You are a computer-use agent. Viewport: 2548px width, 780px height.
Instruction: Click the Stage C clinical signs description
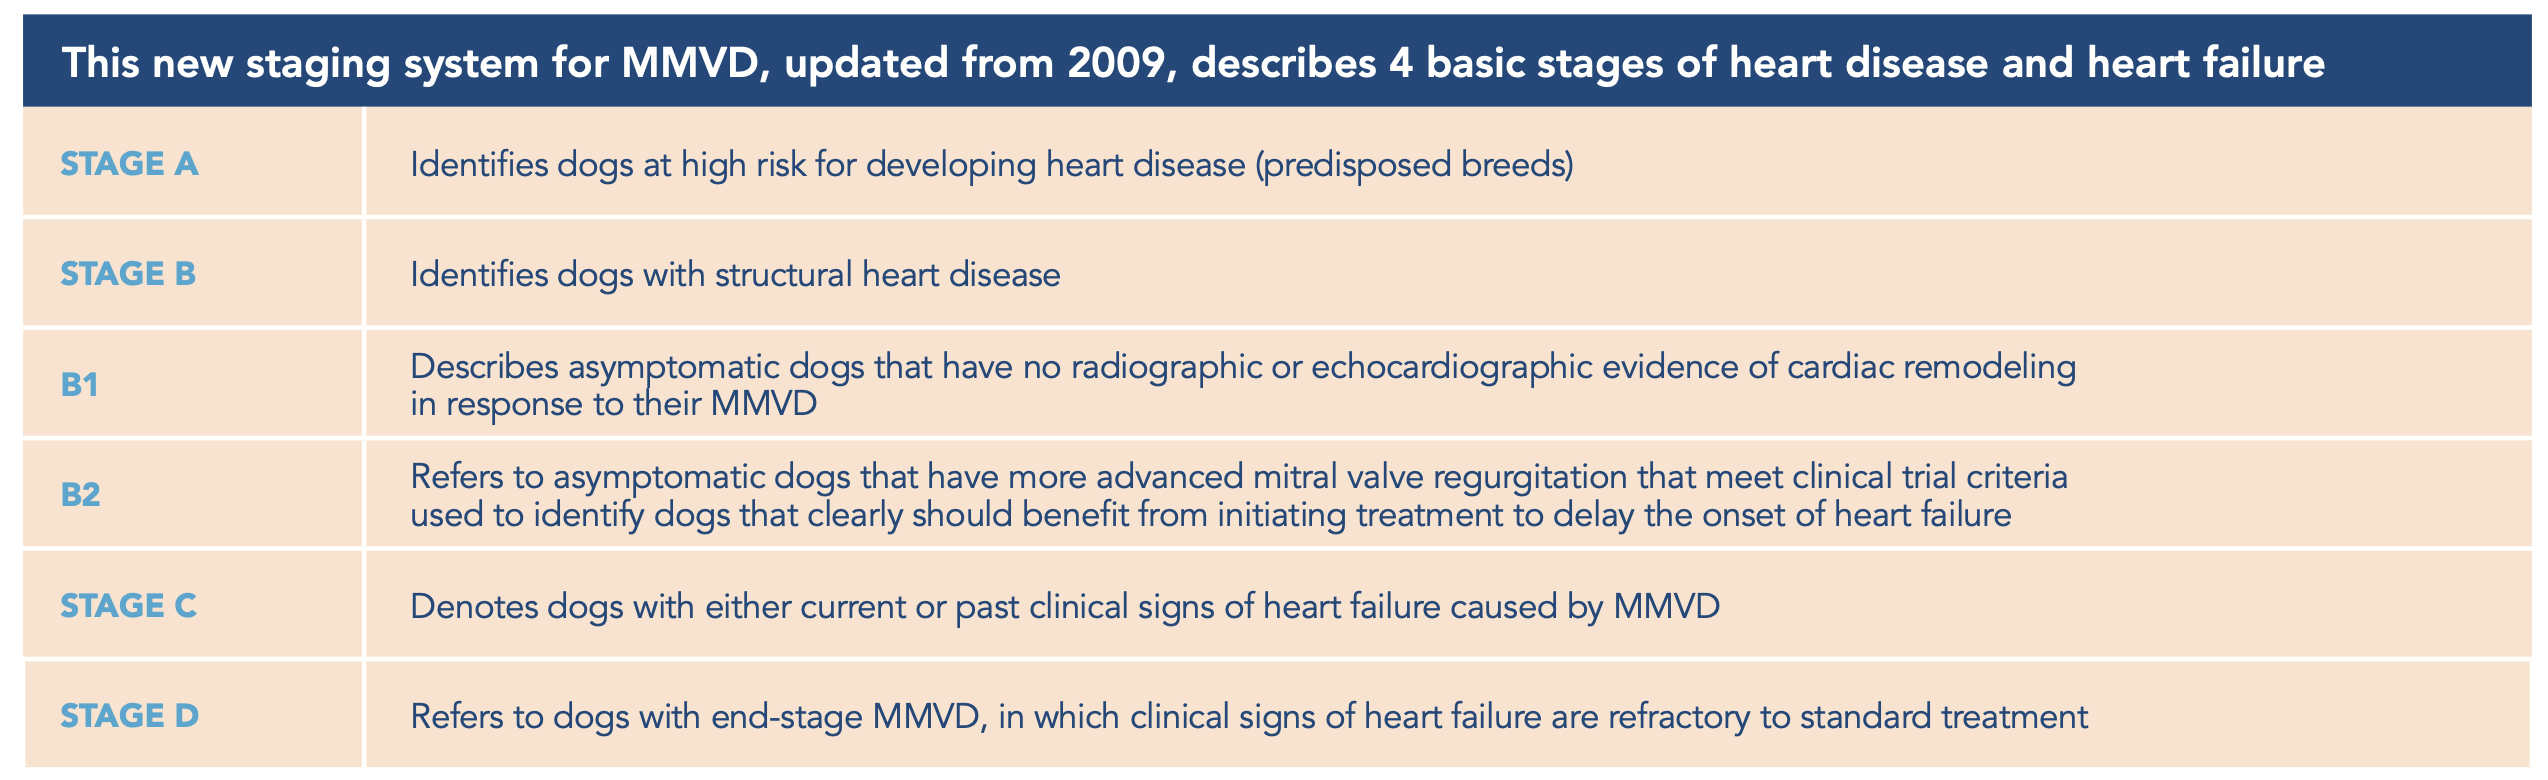1064,607
